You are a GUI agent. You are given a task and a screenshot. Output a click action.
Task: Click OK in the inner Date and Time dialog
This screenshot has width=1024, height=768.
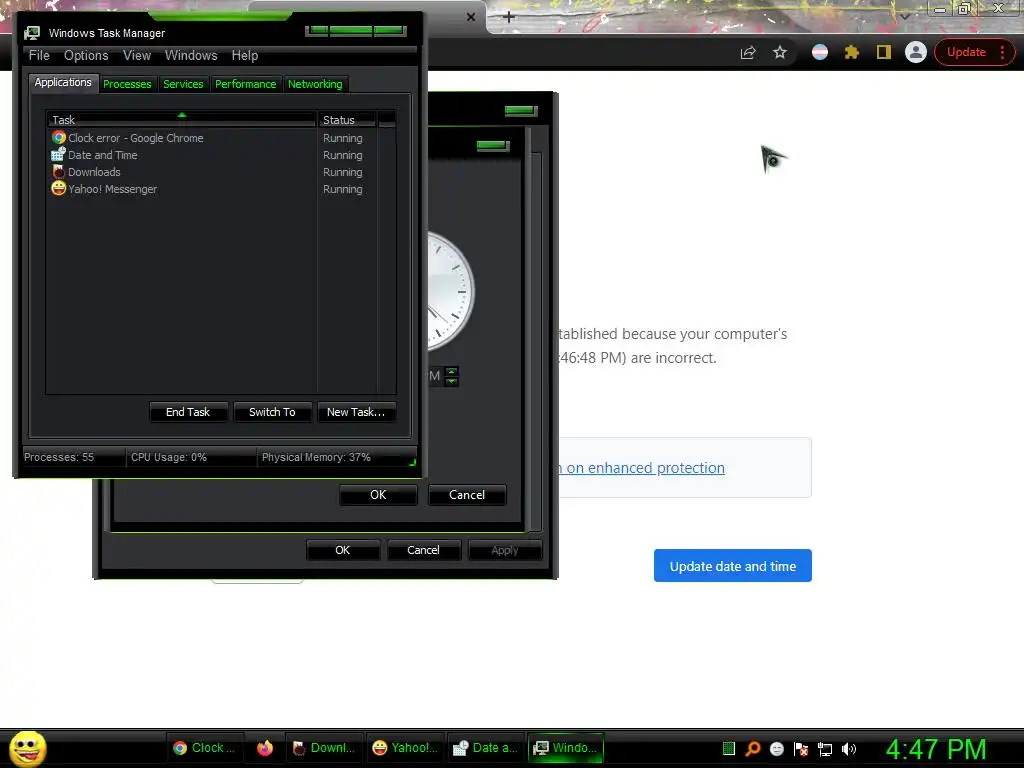pyautogui.click(x=378, y=495)
